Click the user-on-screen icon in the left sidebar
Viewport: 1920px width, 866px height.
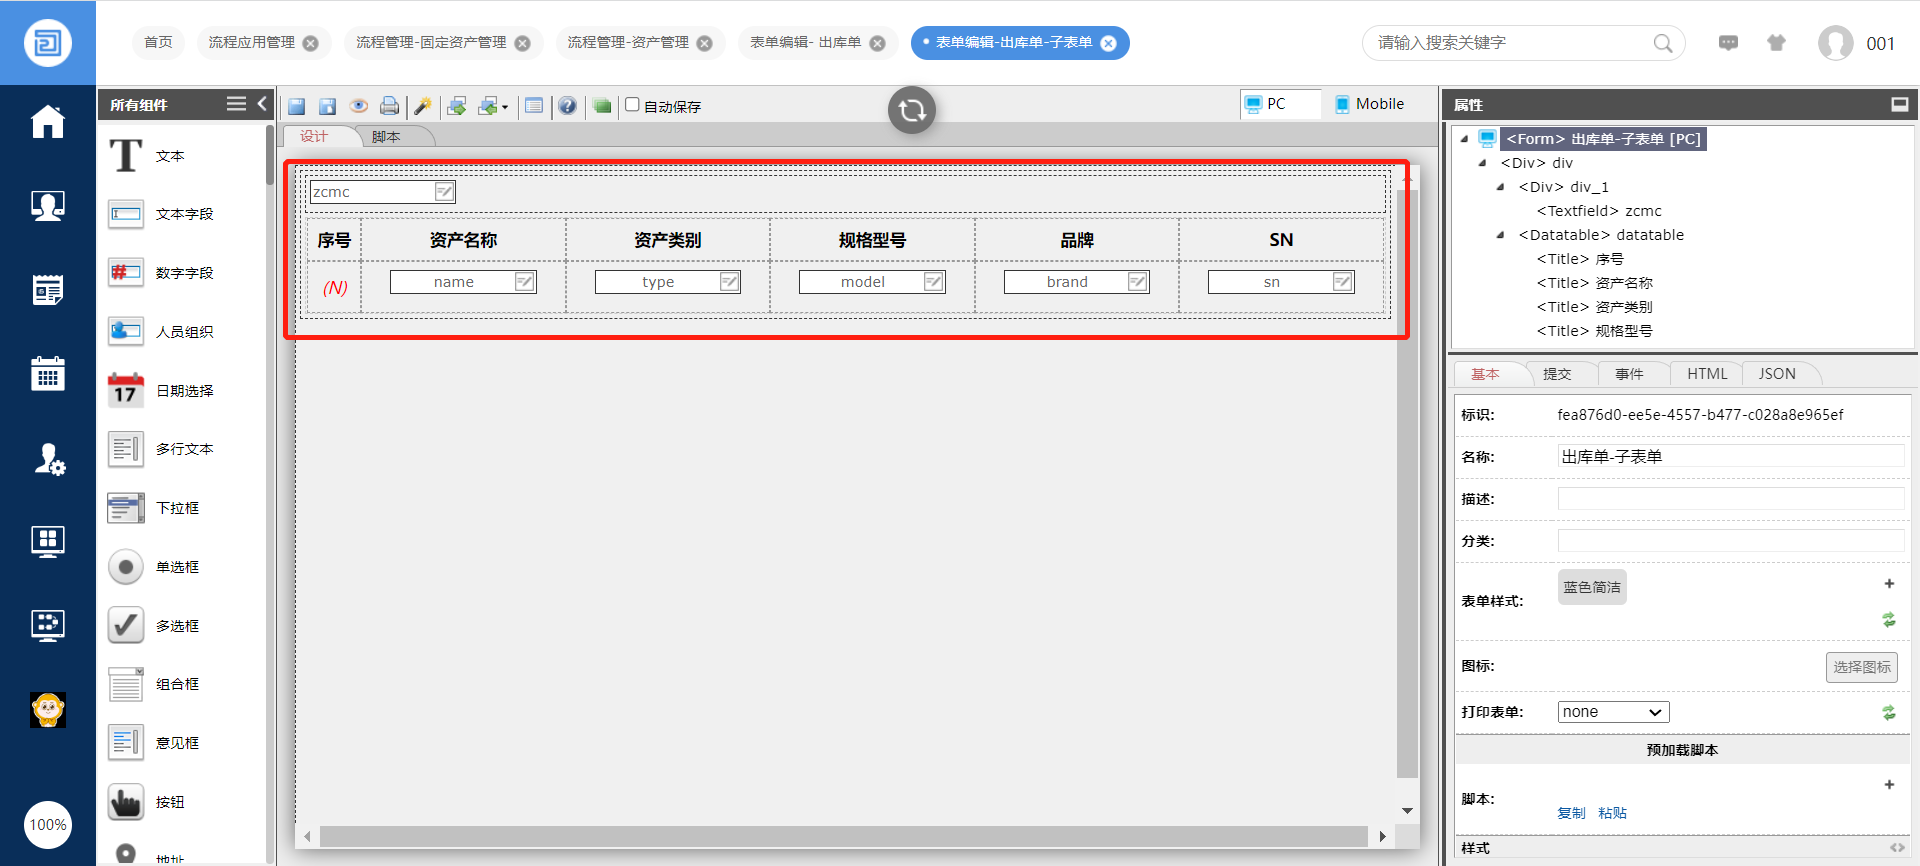click(48, 206)
